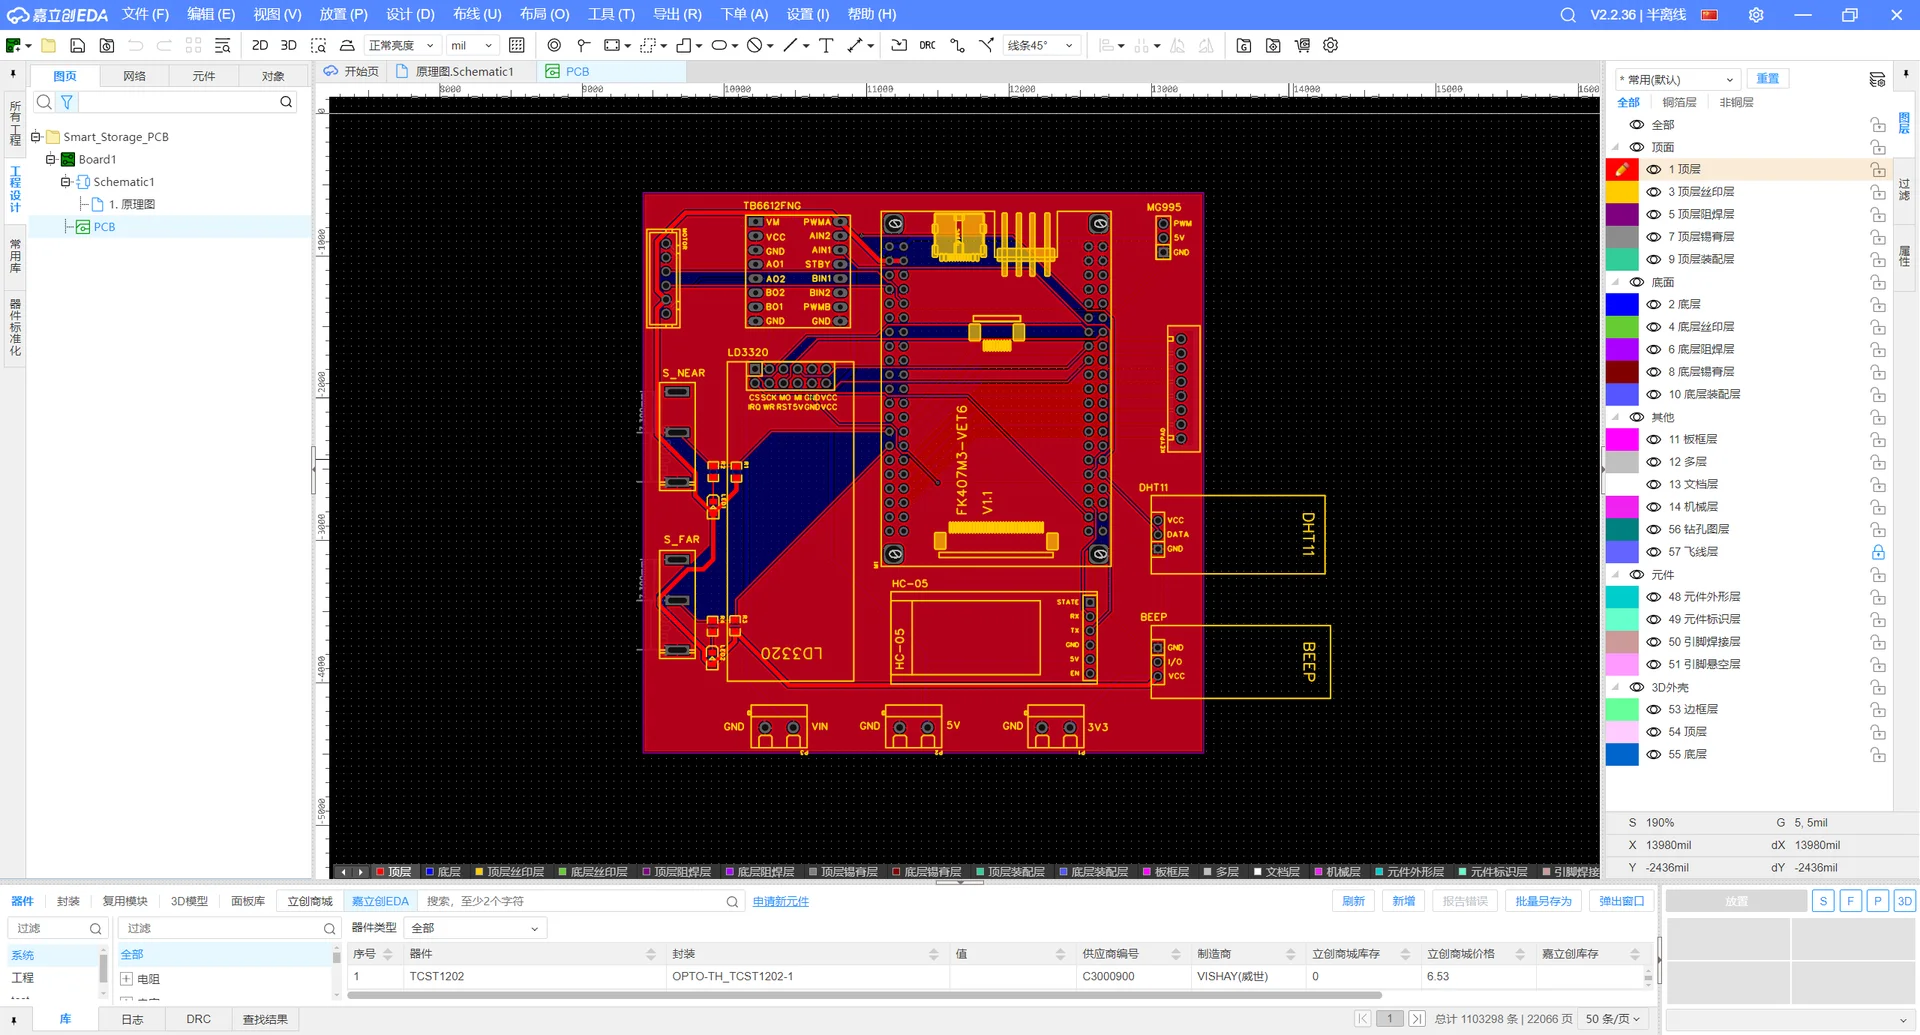Change units using the mil dropdown
Viewport: 1920px width, 1035px height.
pyautogui.click(x=471, y=45)
